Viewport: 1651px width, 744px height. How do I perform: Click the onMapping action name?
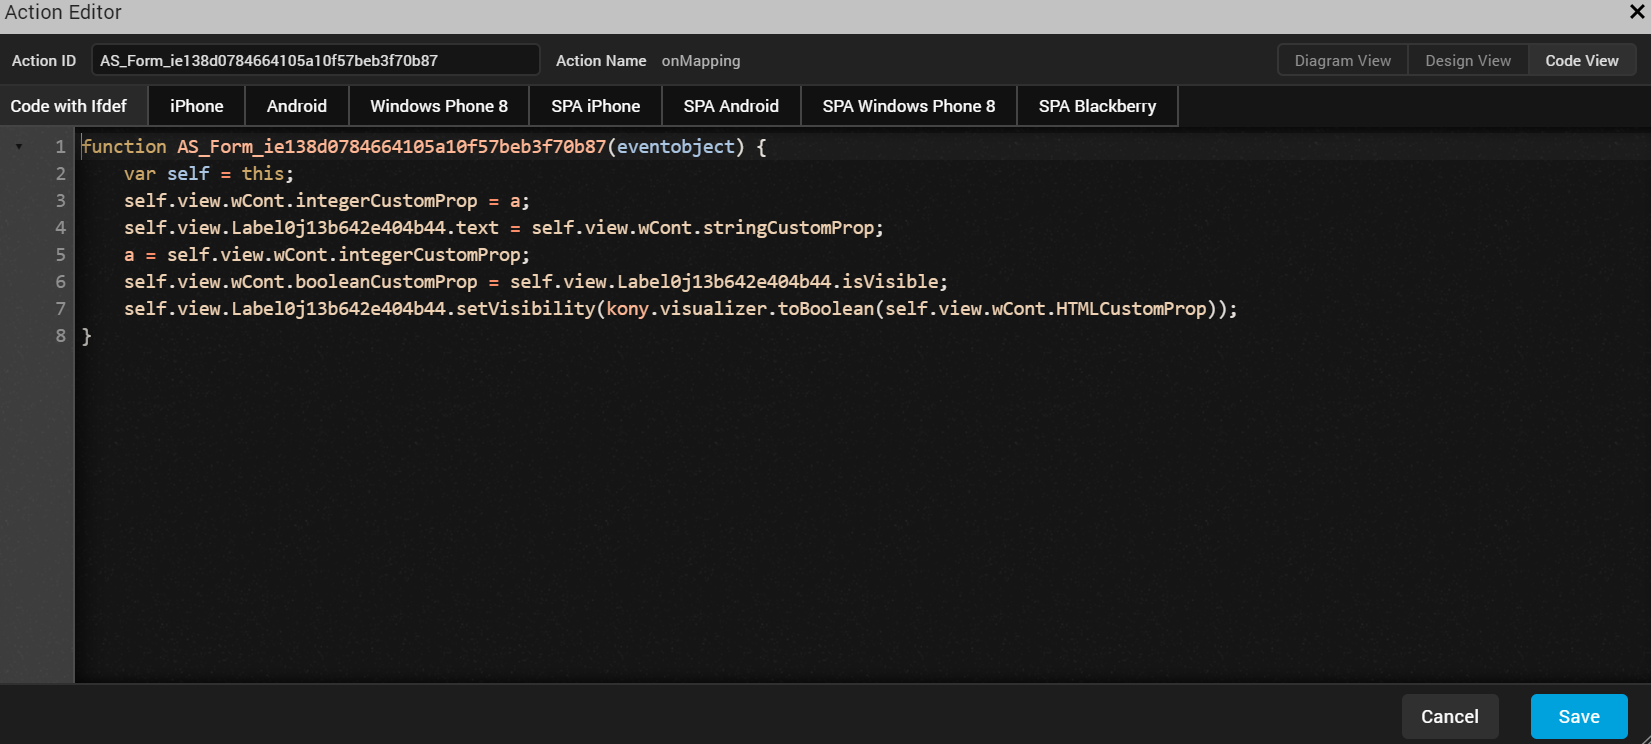(x=701, y=61)
